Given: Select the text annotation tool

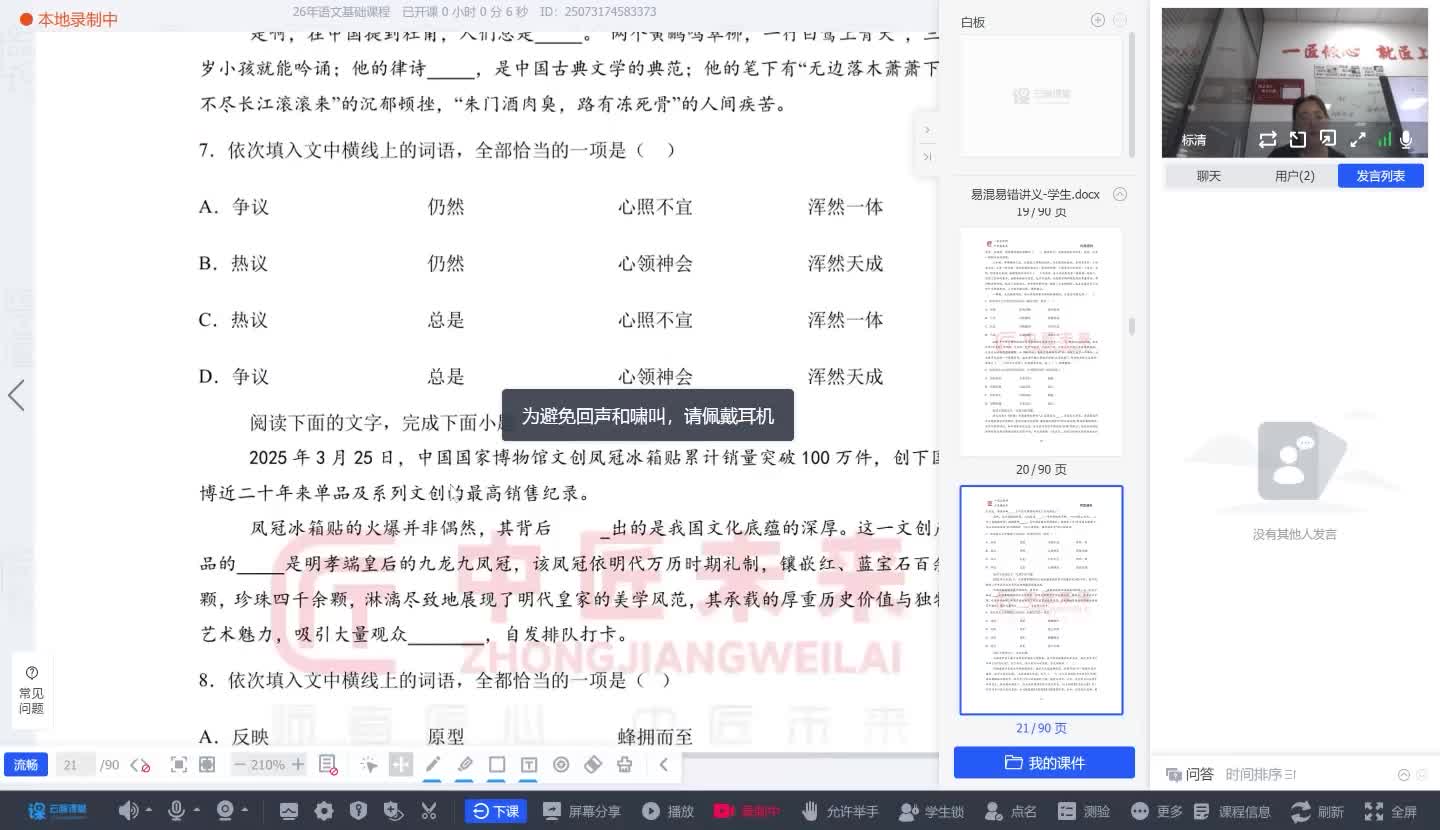Looking at the screenshot, I should click(527, 763).
